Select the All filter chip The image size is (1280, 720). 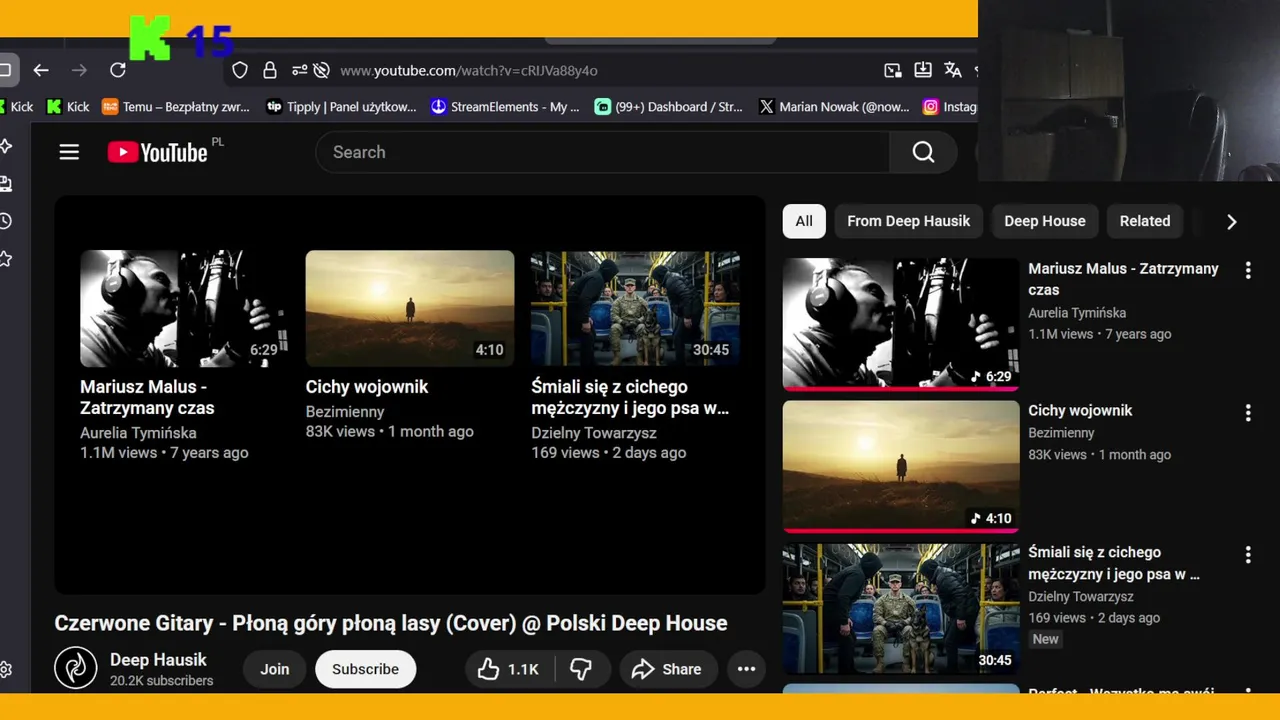click(x=804, y=221)
